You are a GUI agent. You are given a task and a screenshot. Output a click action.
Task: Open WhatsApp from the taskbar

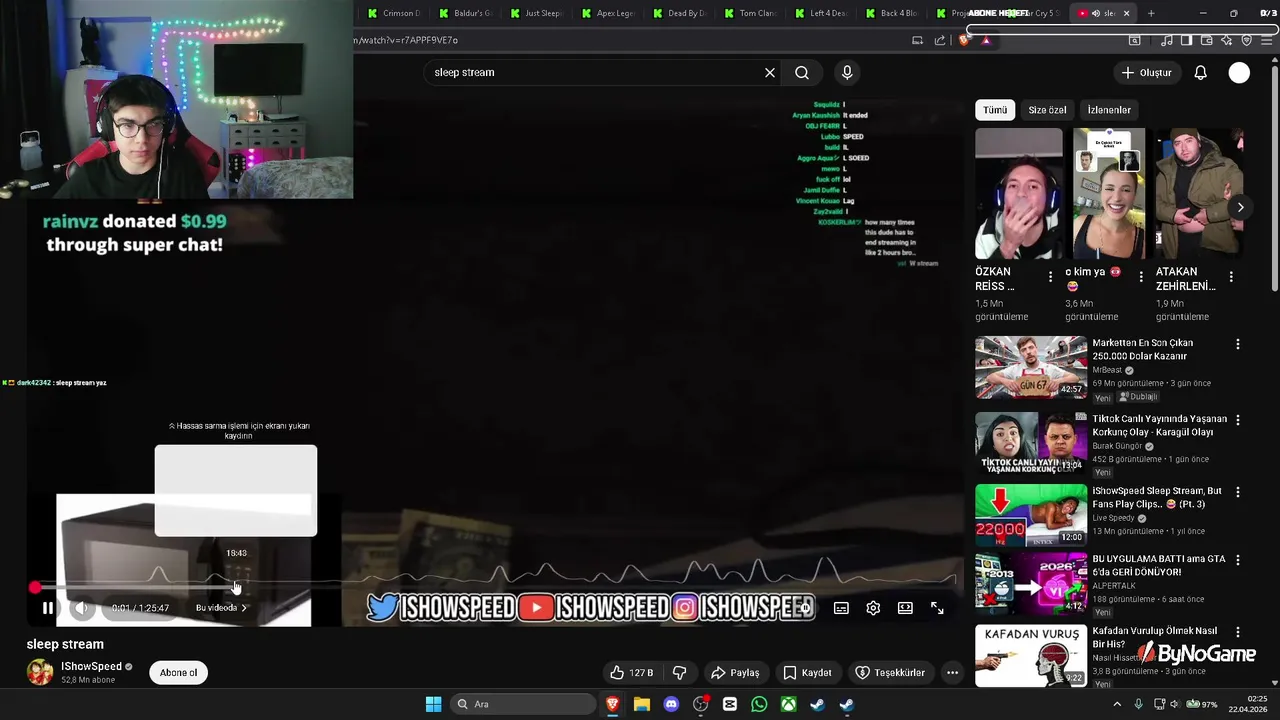coord(759,704)
